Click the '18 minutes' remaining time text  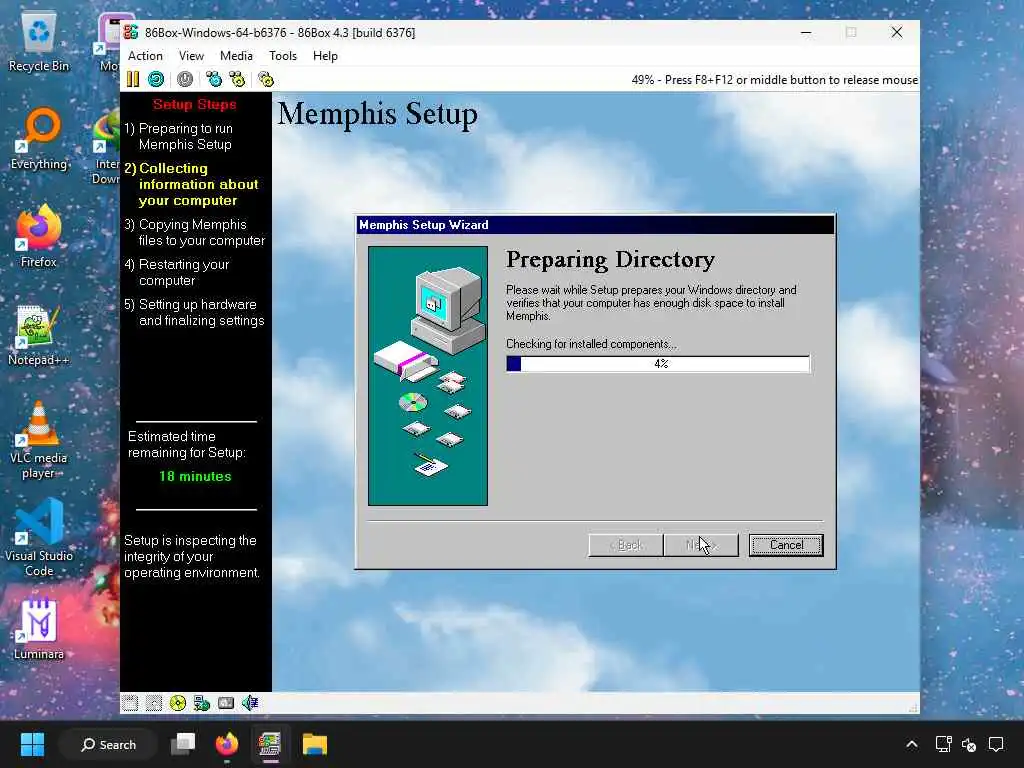(x=195, y=476)
